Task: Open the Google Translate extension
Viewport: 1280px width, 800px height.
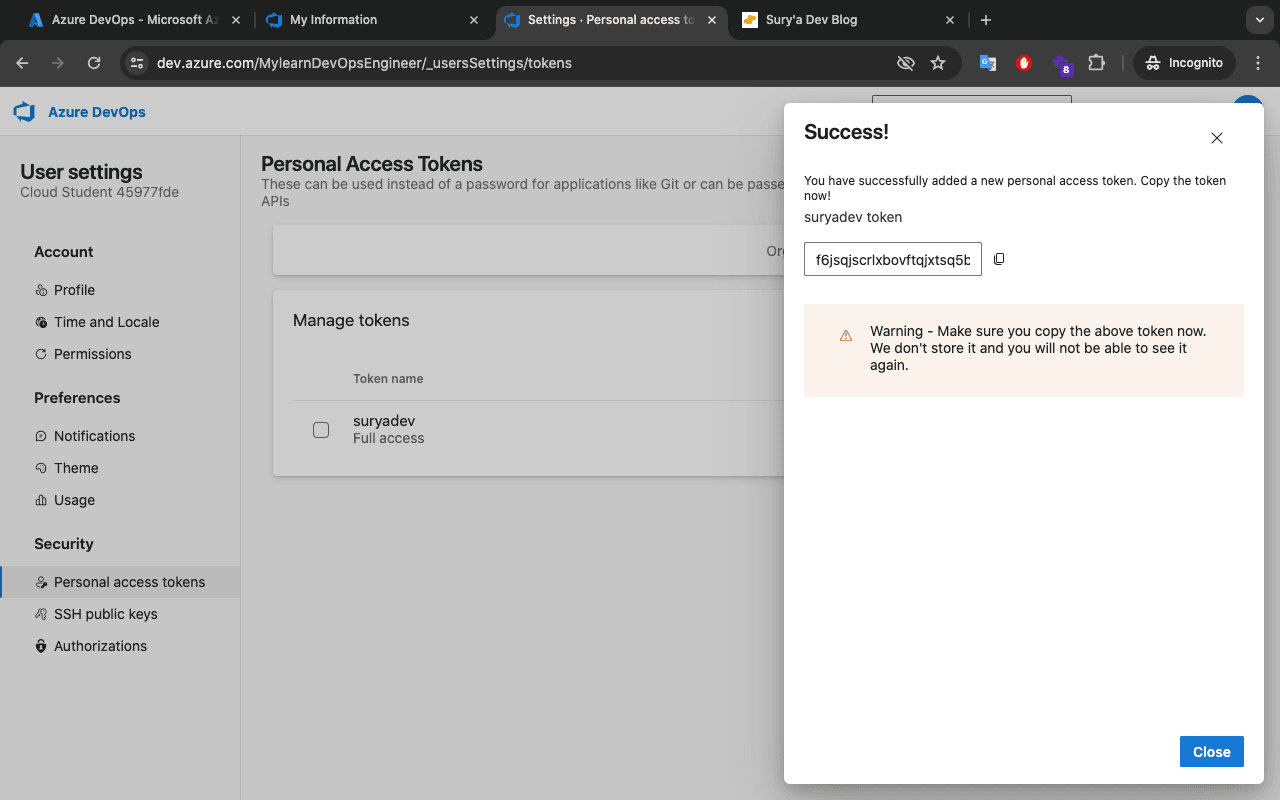Action: click(x=987, y=63)
